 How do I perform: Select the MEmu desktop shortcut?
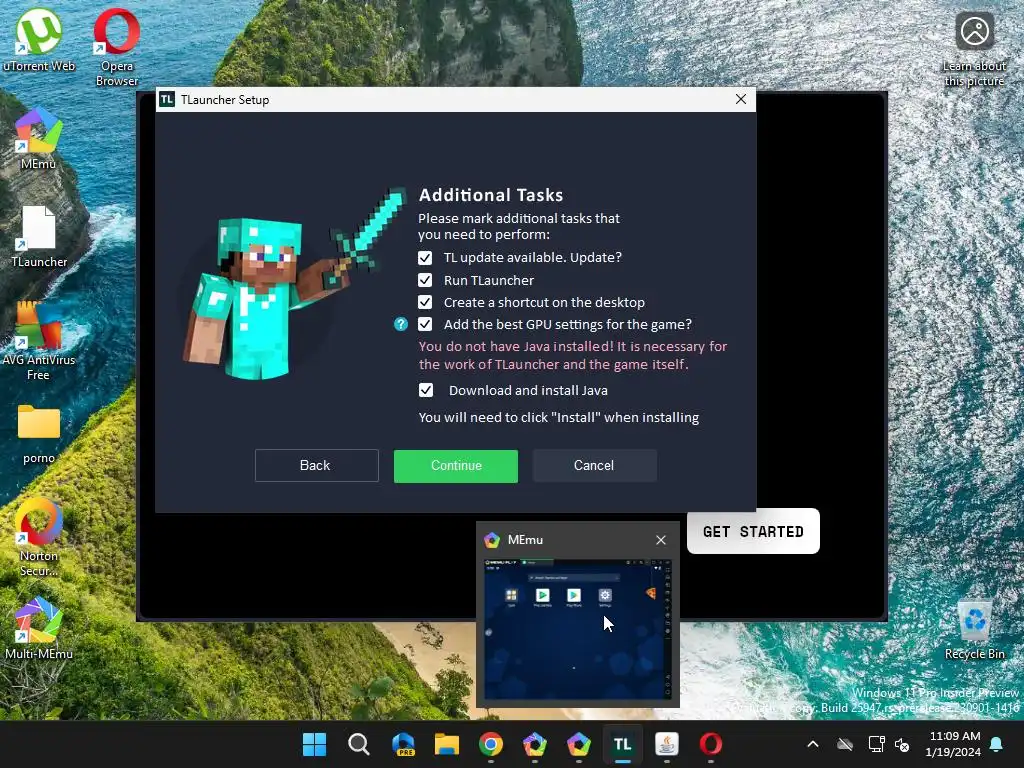click(x=39, y=139)
